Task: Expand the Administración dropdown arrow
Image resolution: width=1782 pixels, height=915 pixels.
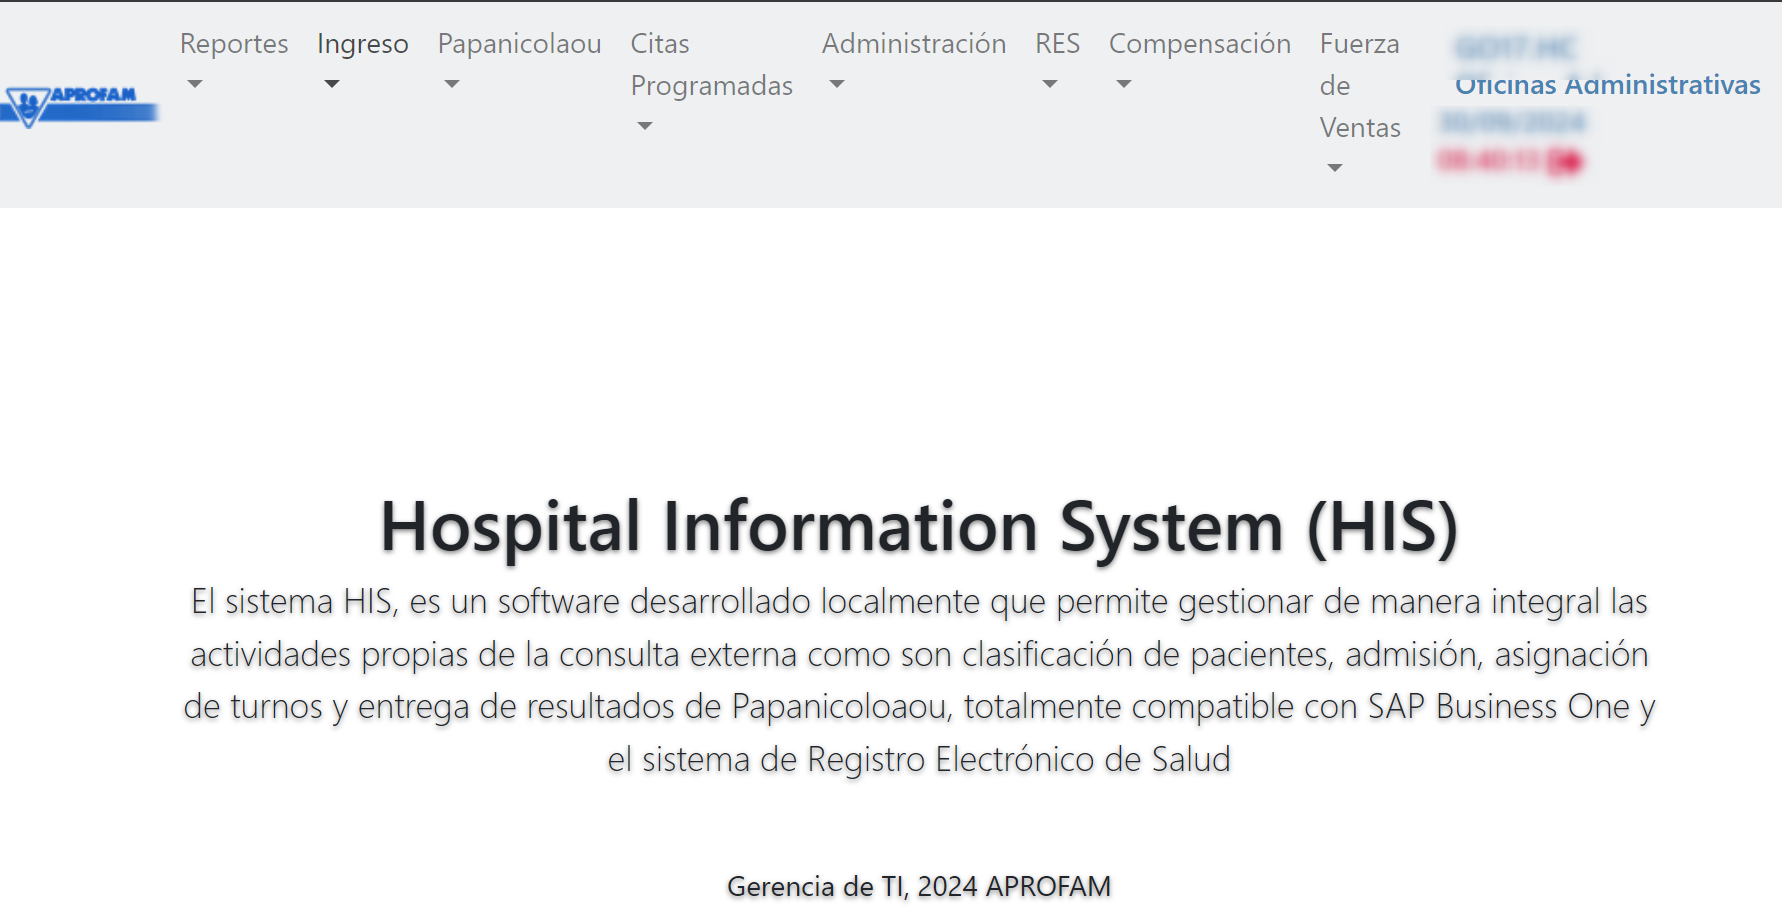Action: [x=837, y=85]
